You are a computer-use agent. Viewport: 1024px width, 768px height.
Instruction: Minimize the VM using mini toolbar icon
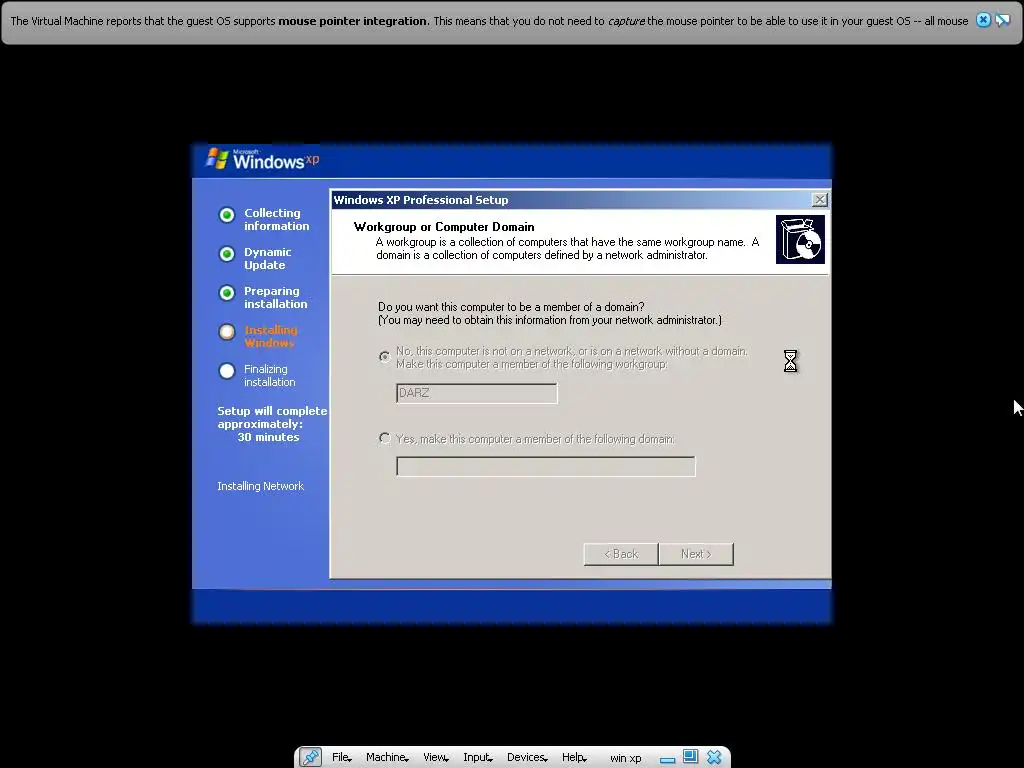click(x=667, y=760)
